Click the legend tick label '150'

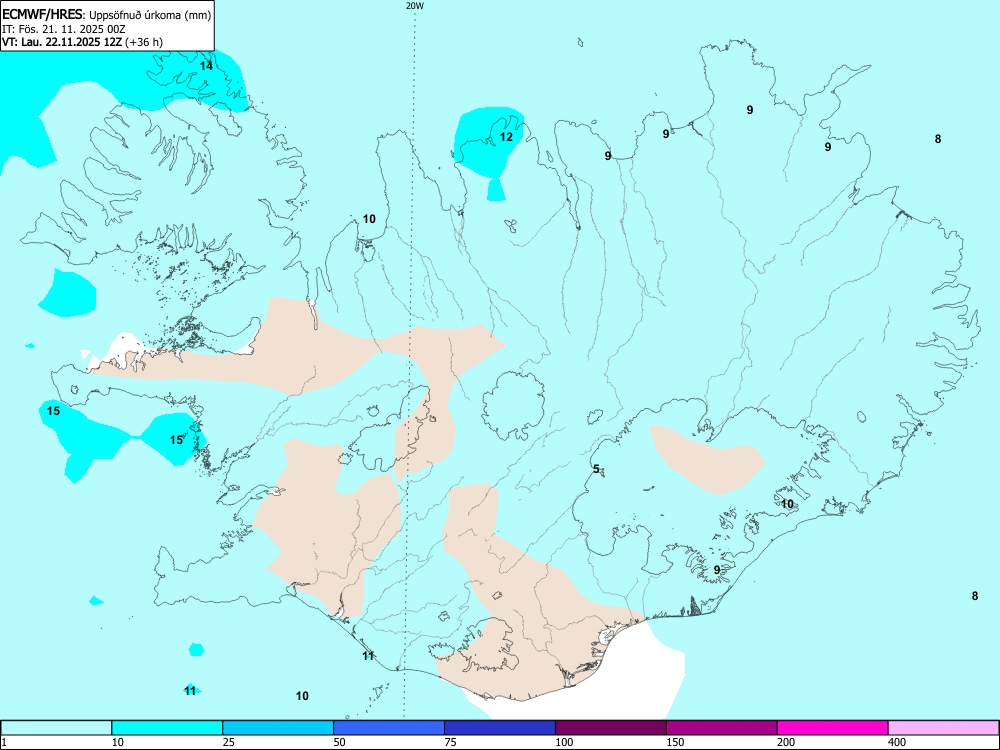point(675,742)
